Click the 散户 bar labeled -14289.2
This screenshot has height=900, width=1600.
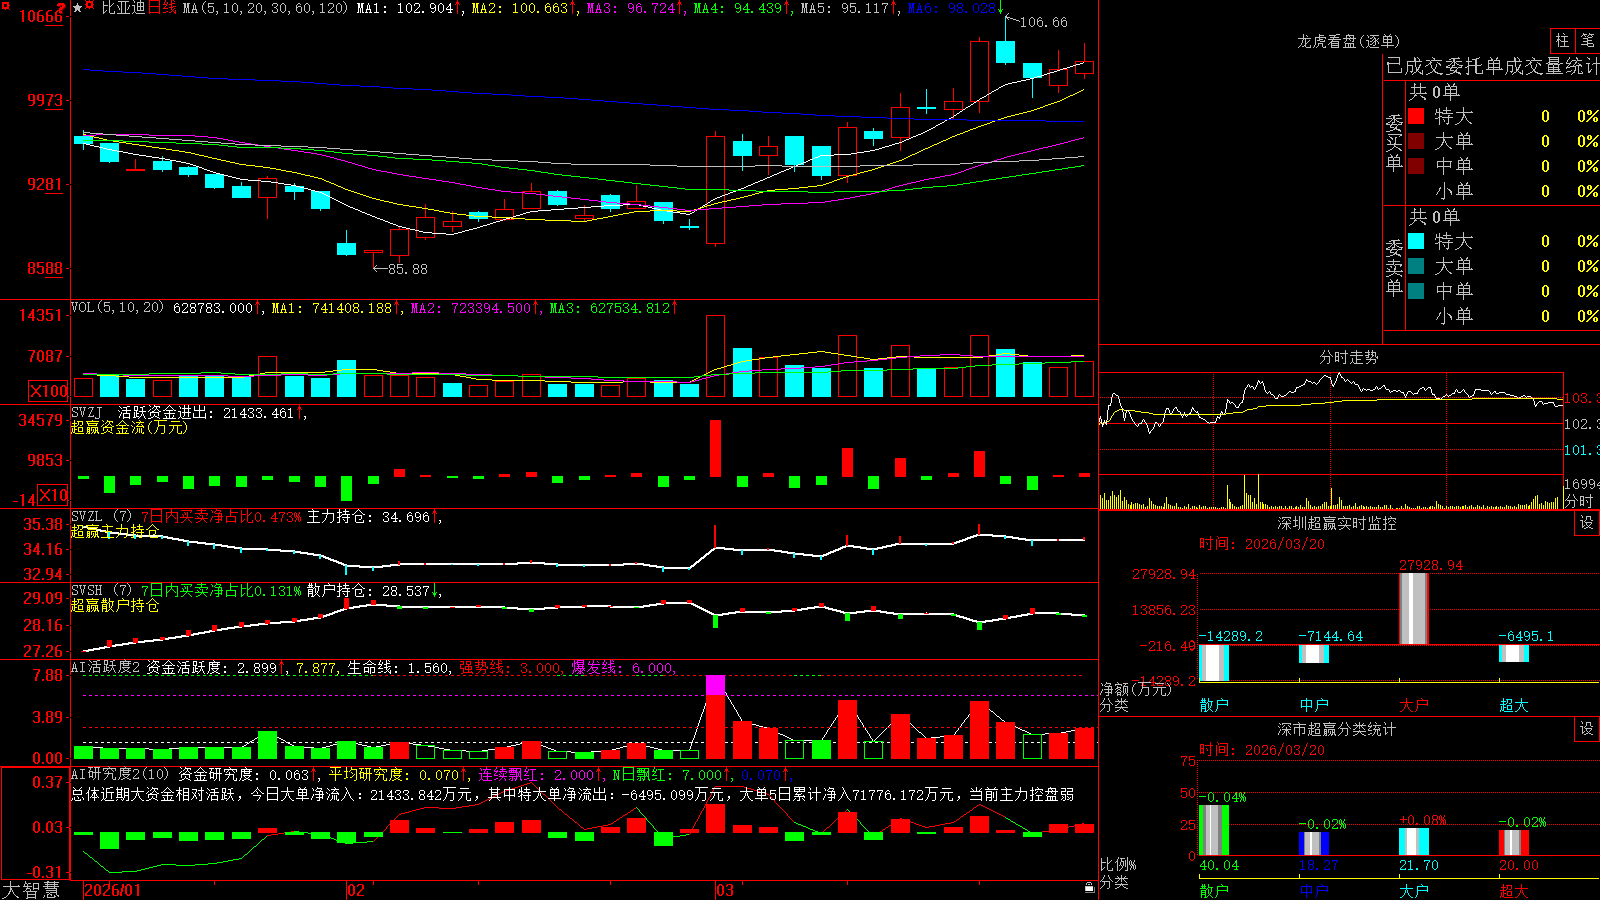pos(1214,663)
